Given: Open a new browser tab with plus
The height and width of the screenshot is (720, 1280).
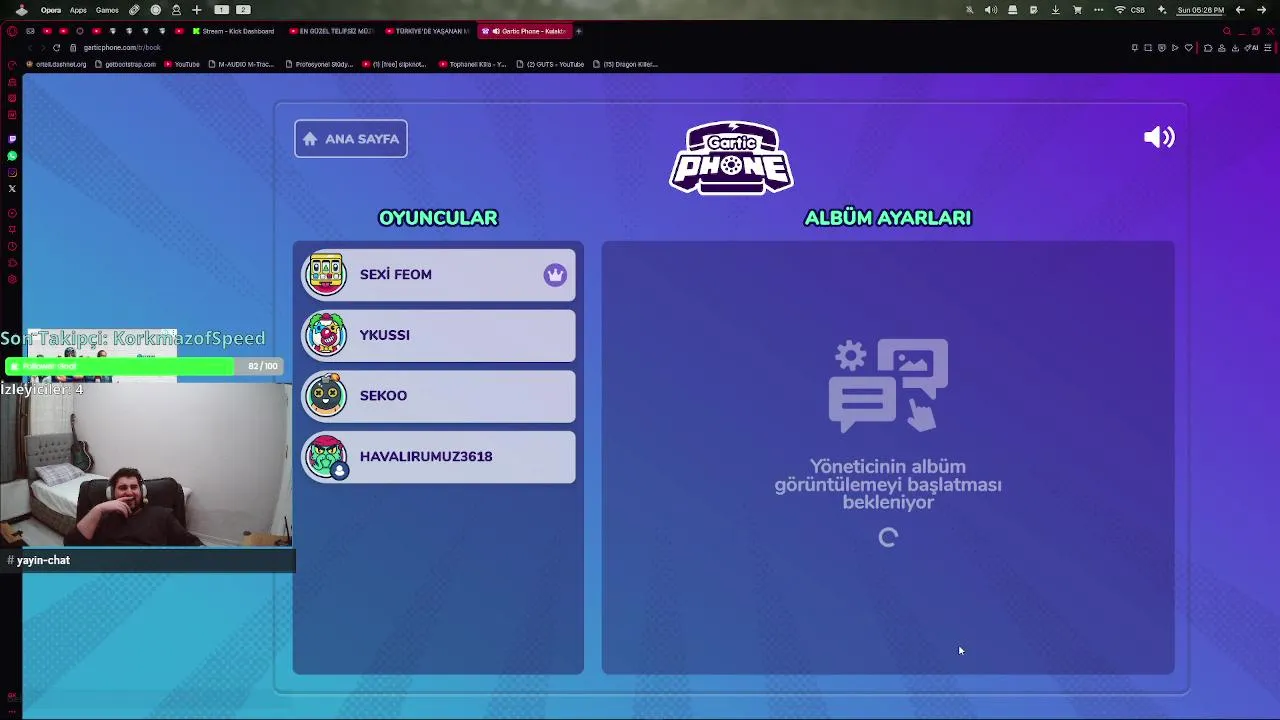Looking at the screenshot, I should pos(579,31).
